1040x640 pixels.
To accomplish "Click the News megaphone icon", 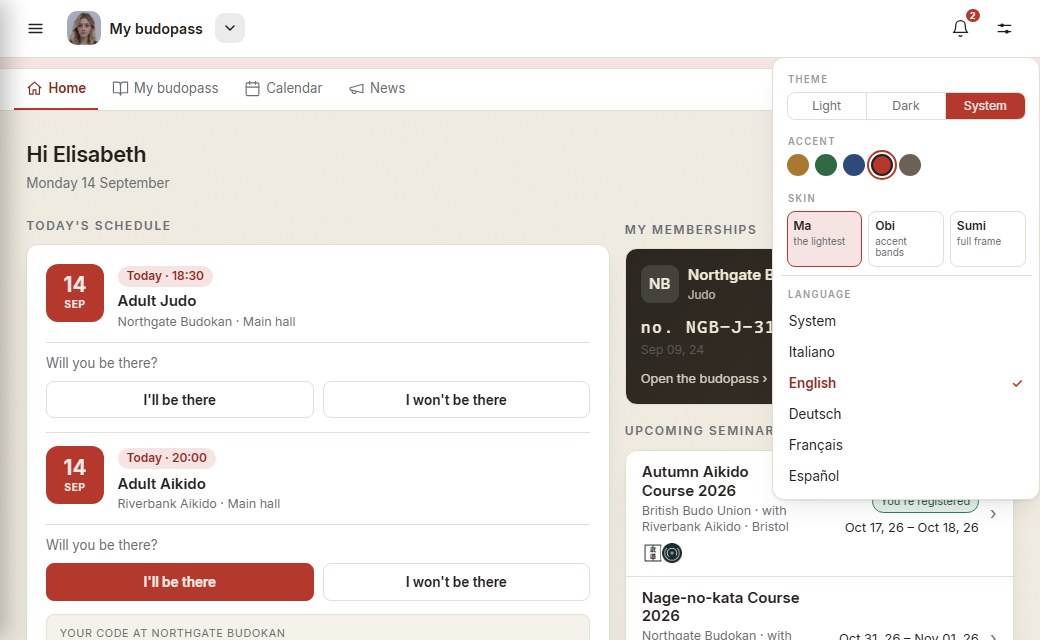I will pos(356,89).
